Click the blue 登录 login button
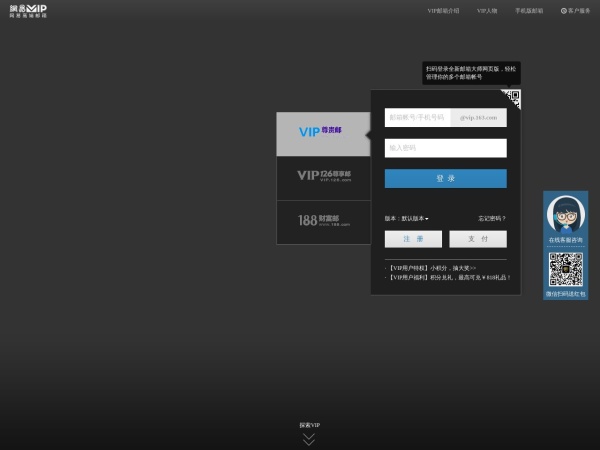Image resolution: width=600 pixels, height=450 pixels. 445,178
